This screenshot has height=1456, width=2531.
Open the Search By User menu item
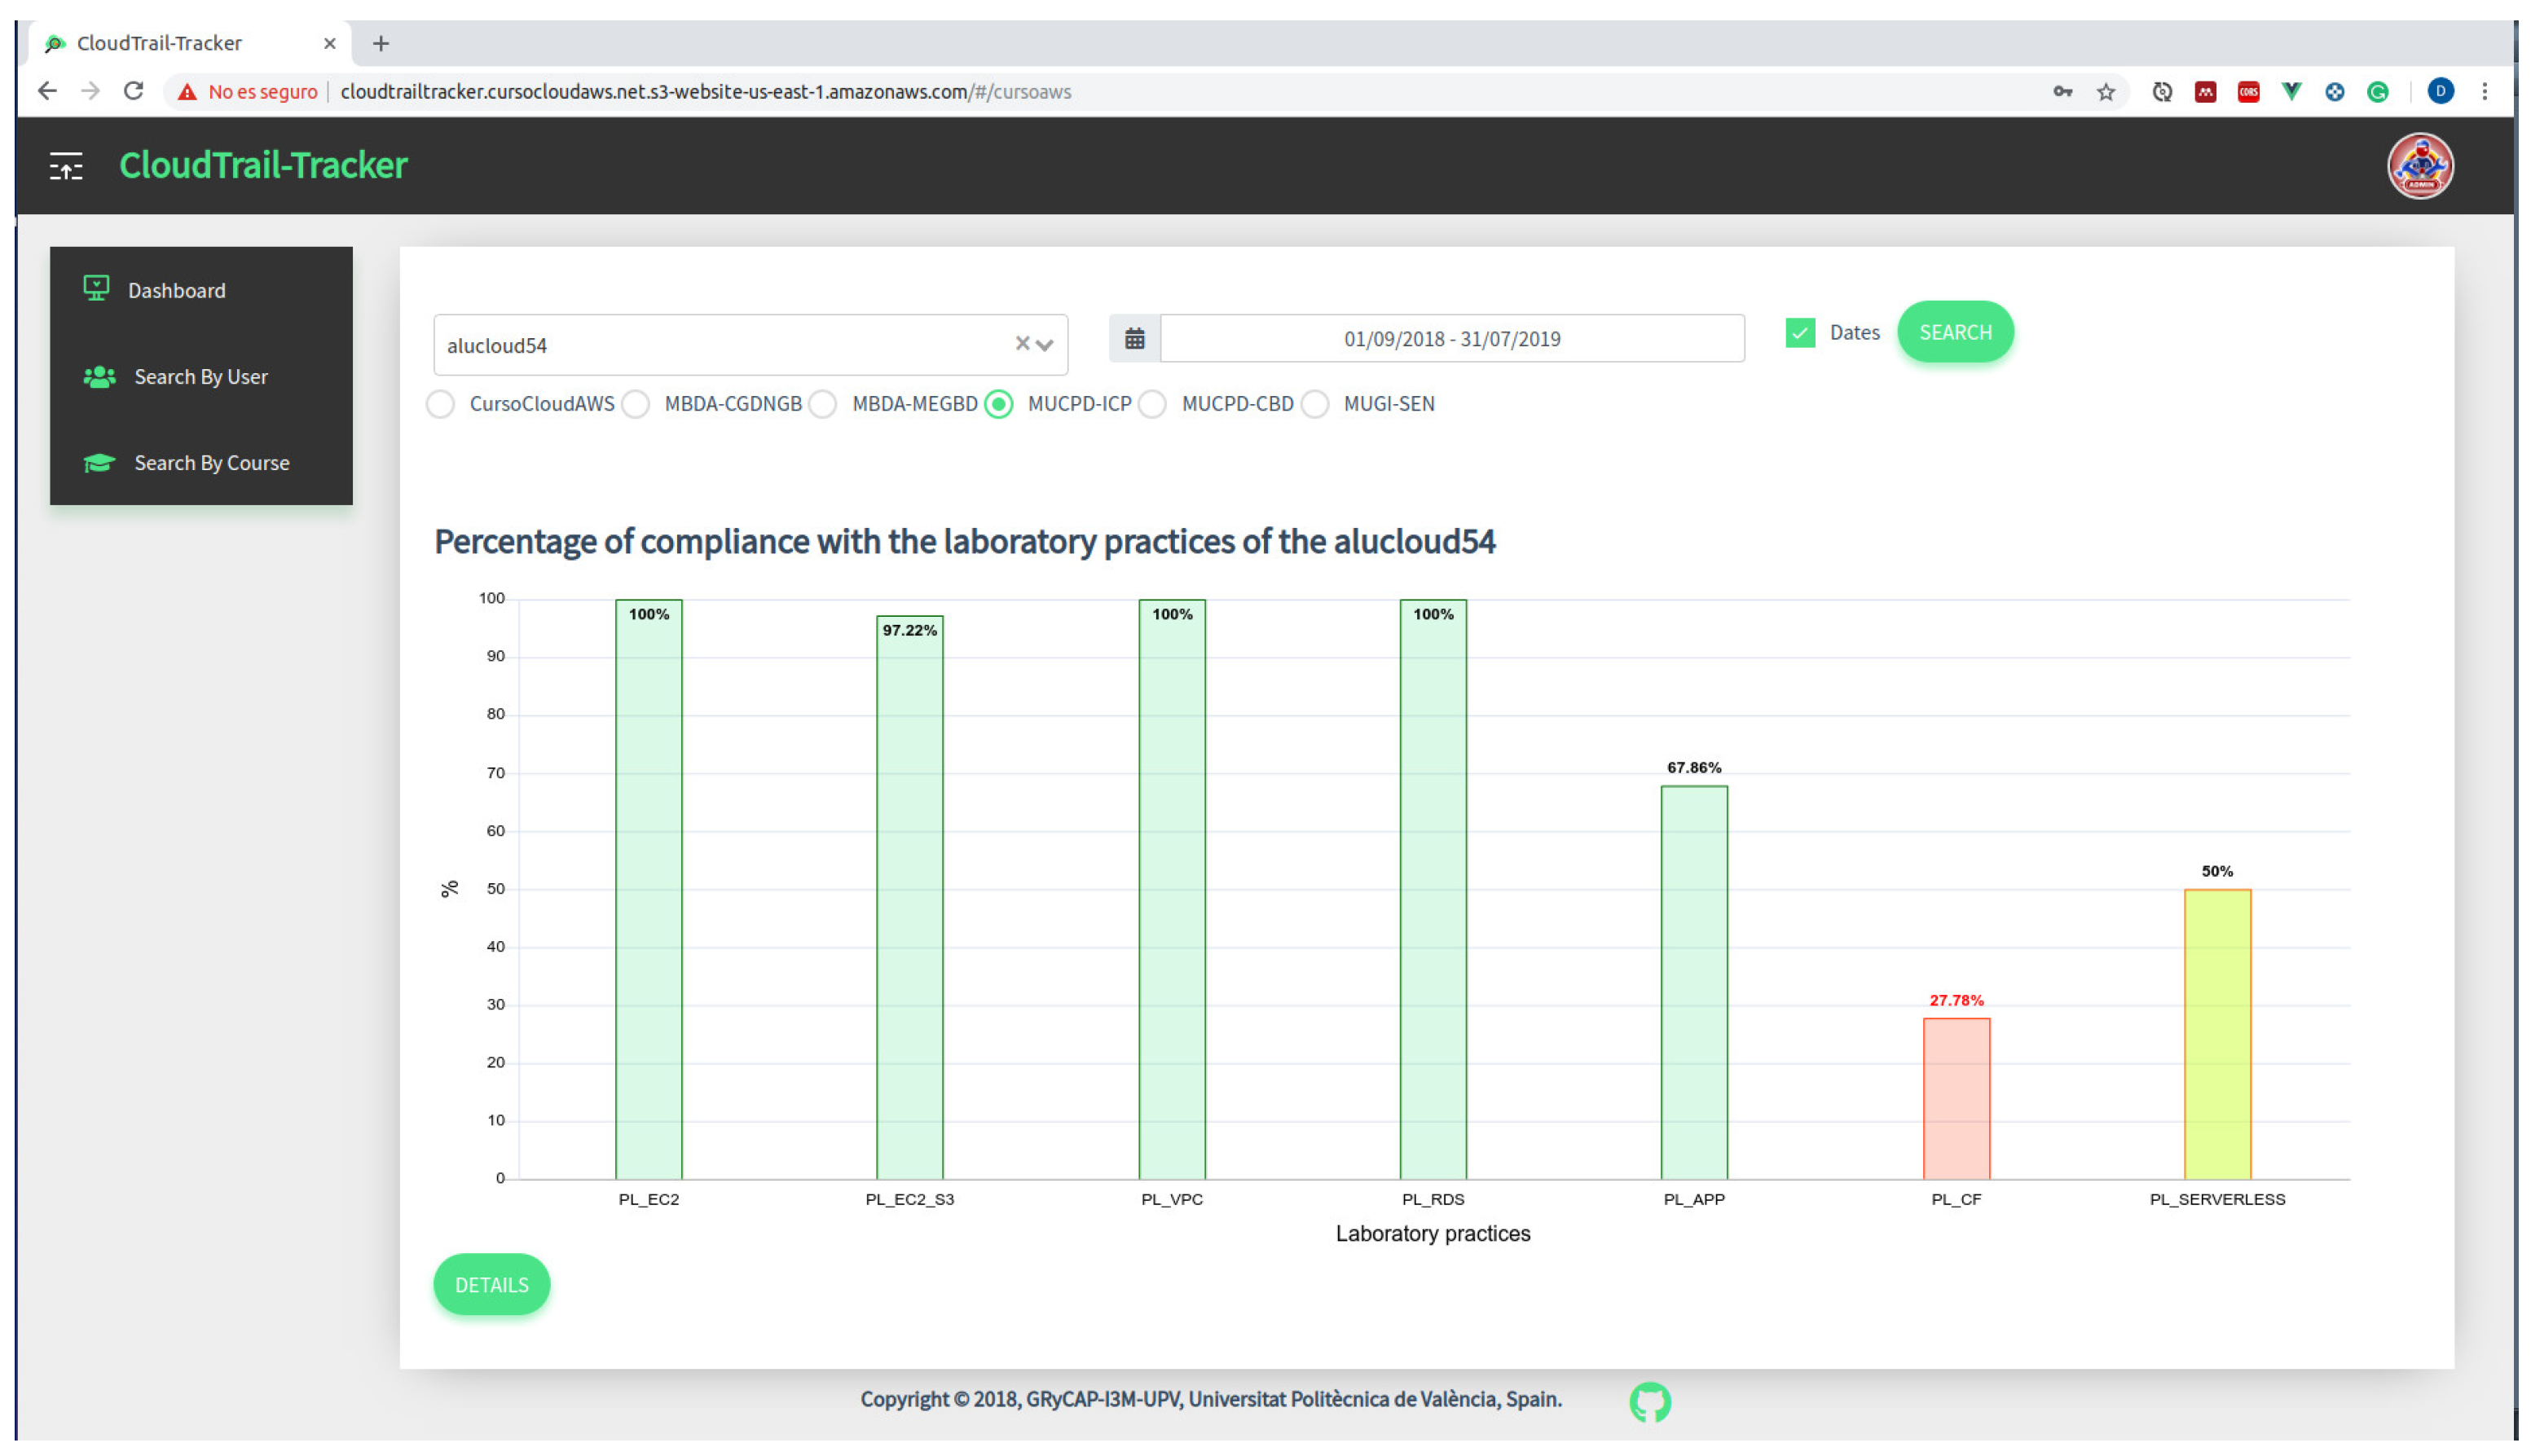pyautogui.click(x=201, y=377)
